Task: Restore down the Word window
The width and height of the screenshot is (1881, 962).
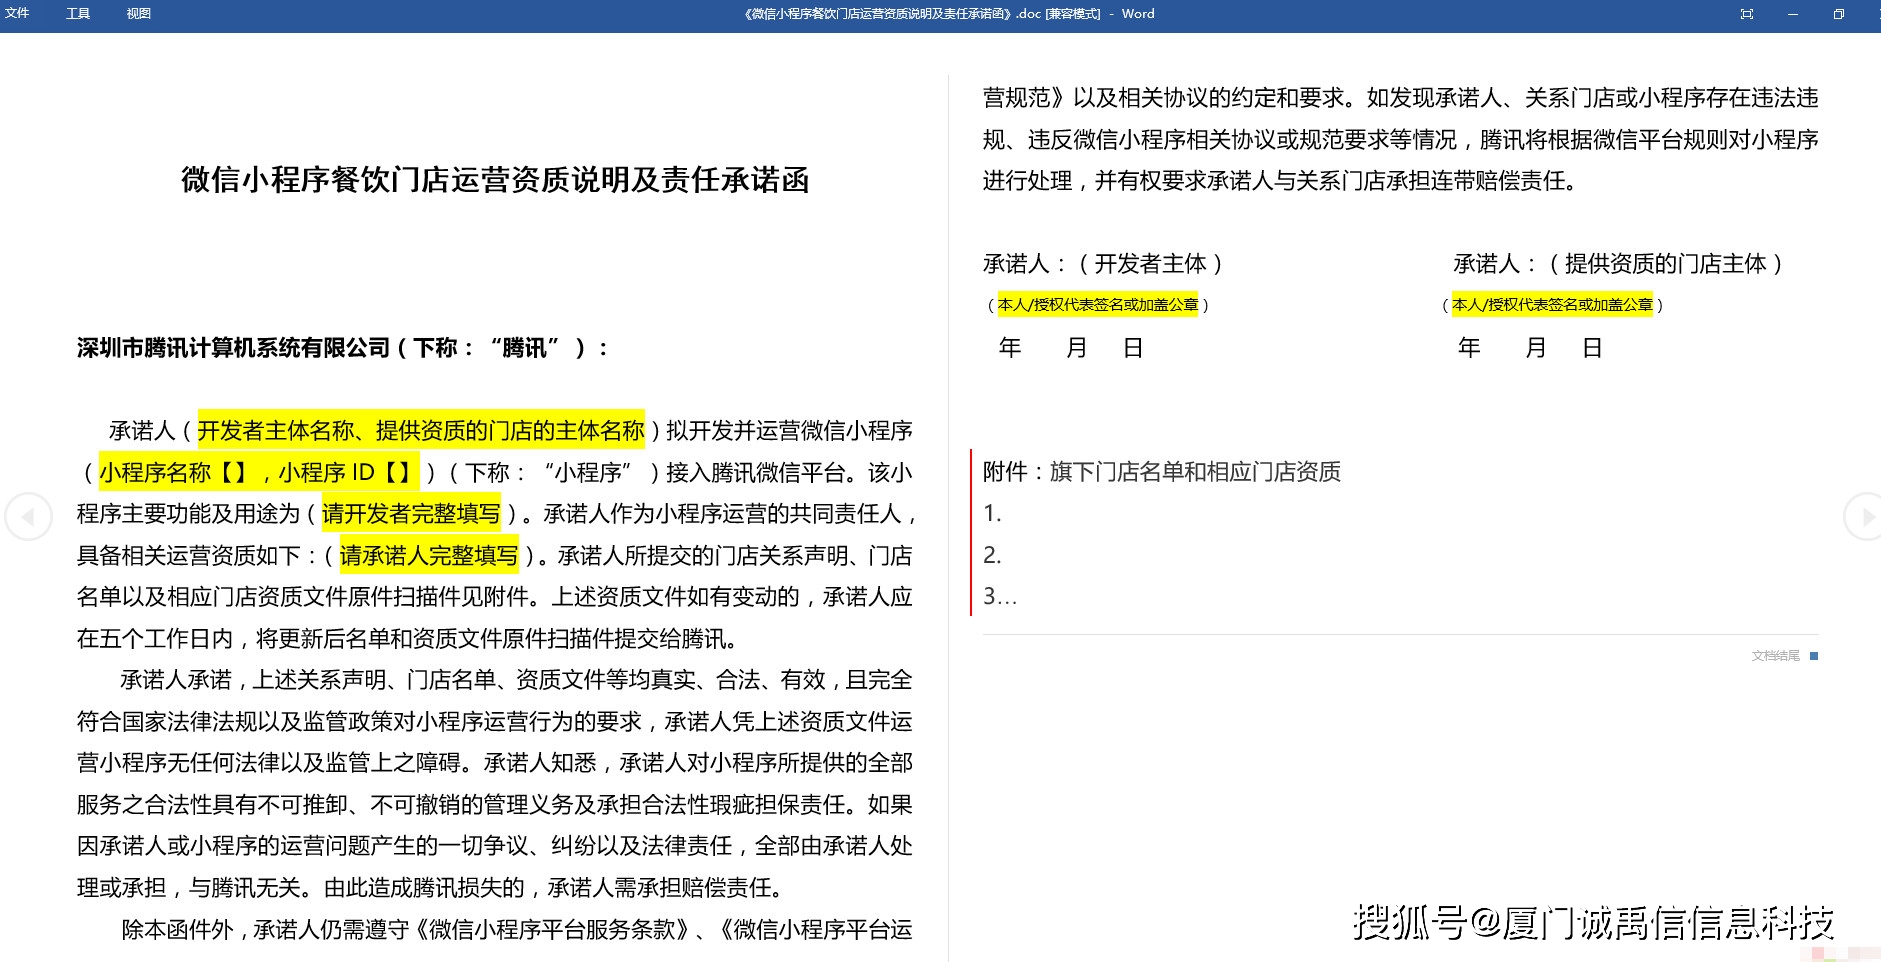Action: click(x=1839, y=14)
